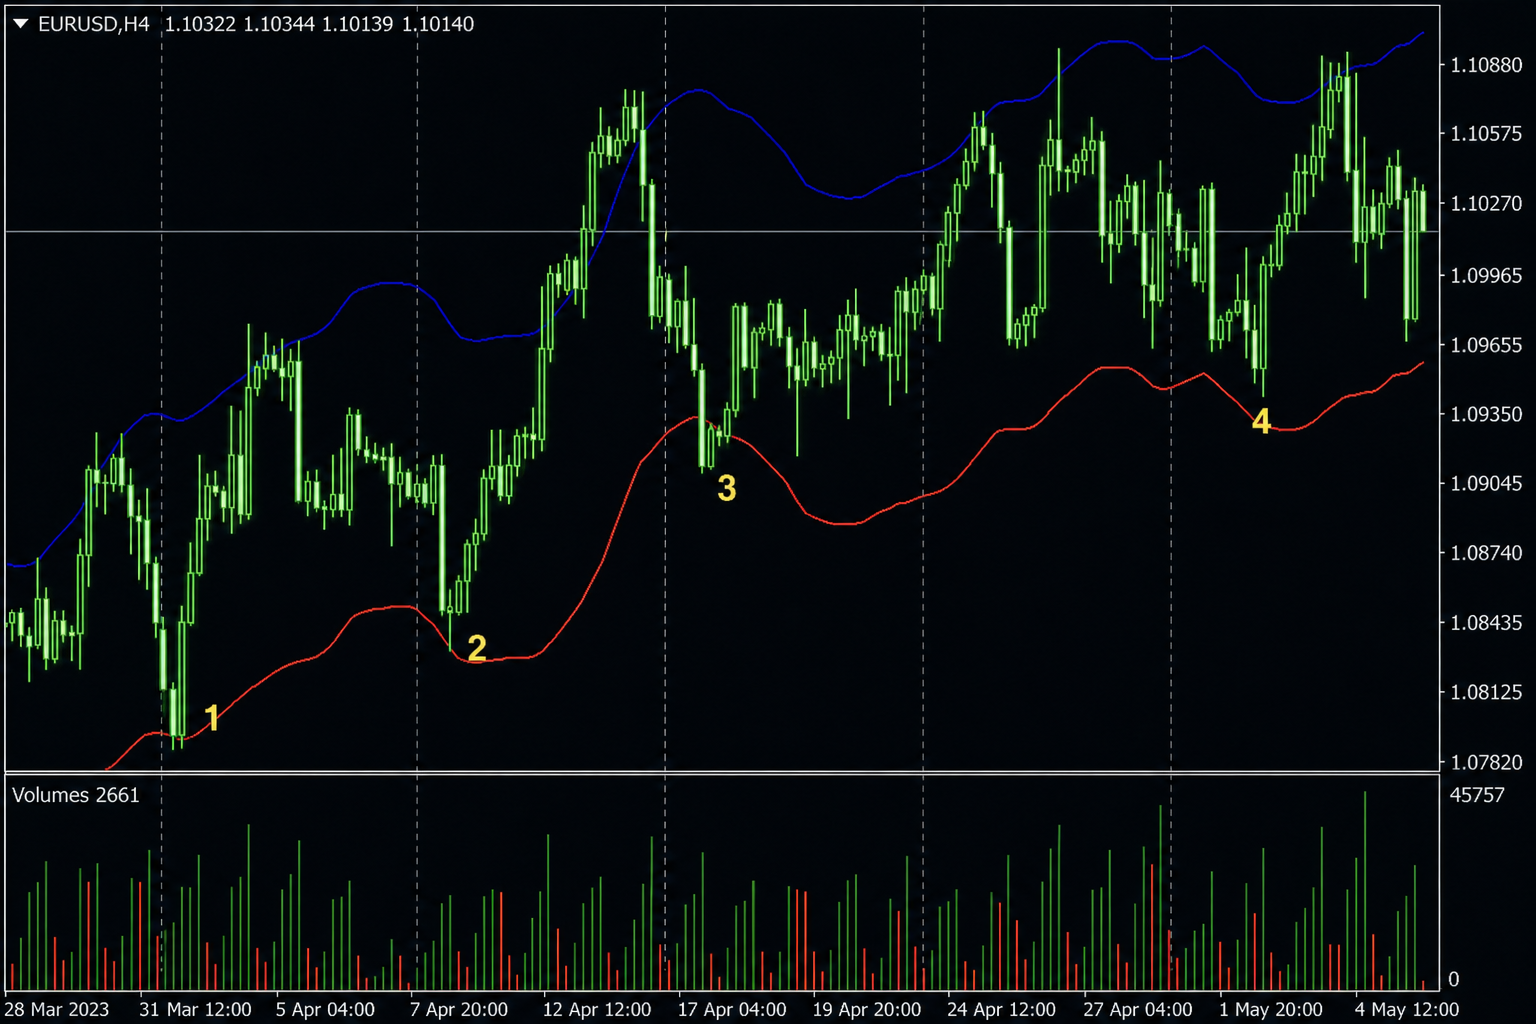Click the 1.10270 price level label
1536x1024 pixels.
pyautogui.click(x=1486, y=204)
